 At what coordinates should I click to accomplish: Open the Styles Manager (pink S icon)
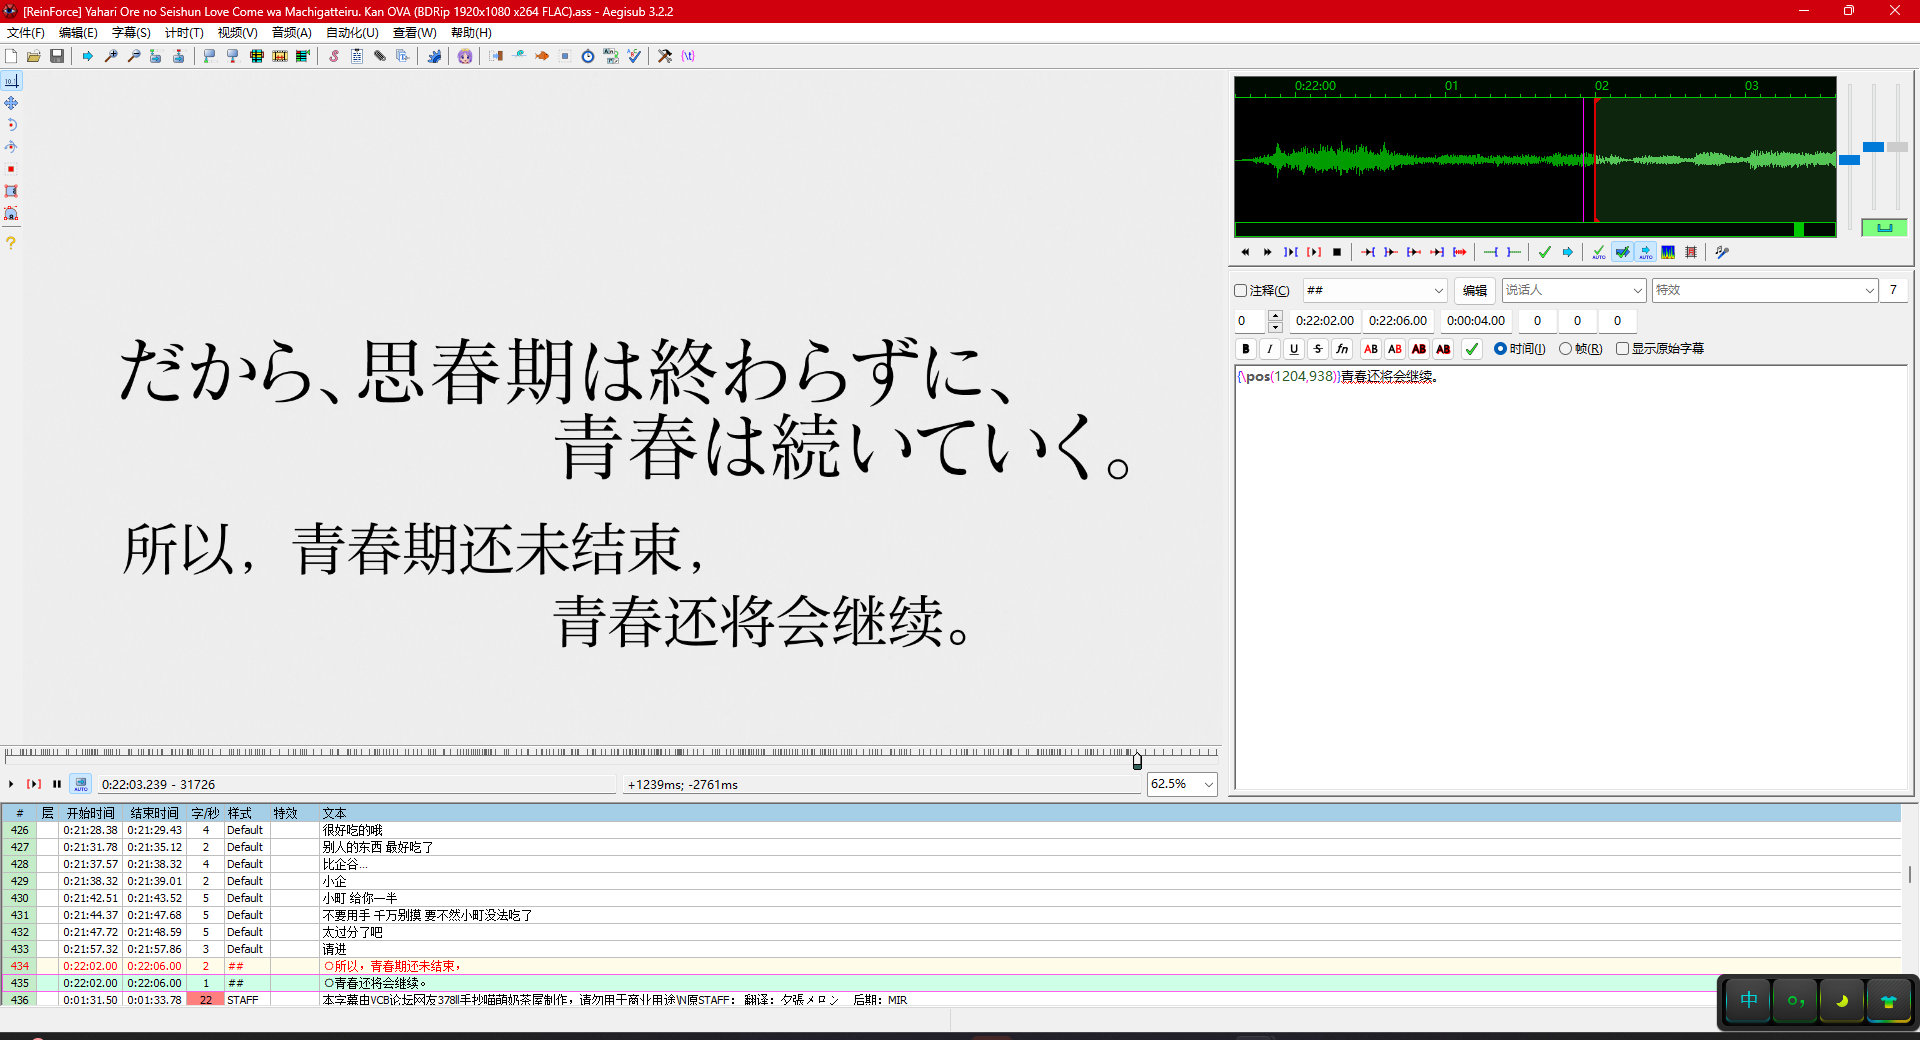(334, 56)
